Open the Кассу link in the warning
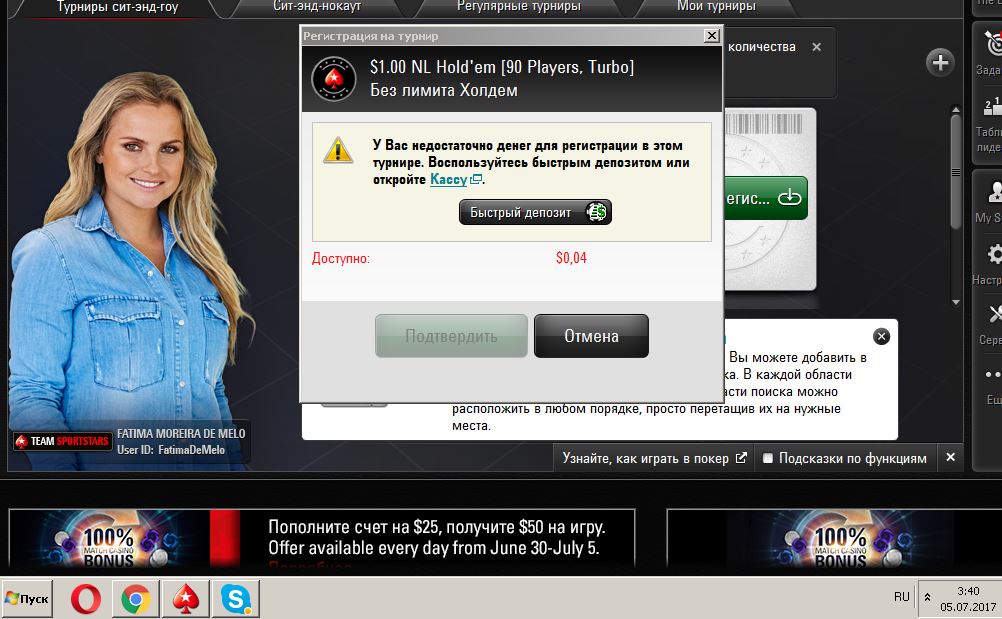The image size is (1002, 619). (449, 180)
